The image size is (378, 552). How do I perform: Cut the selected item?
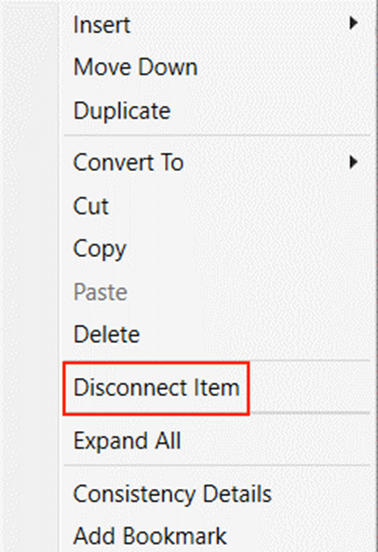[x=91, y=206]
